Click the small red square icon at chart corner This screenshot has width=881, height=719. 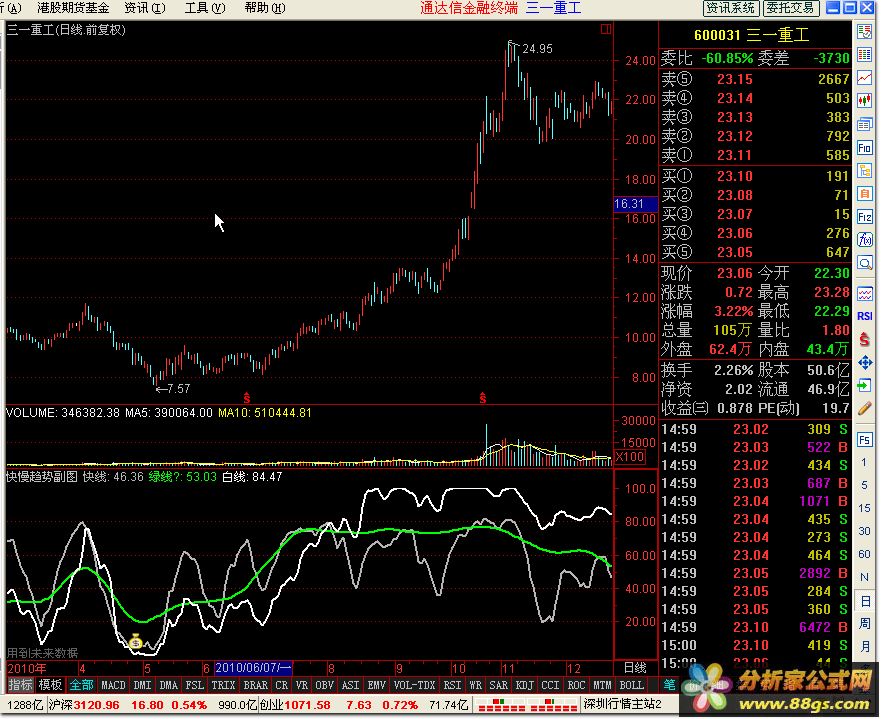click(x=606, y=29)
